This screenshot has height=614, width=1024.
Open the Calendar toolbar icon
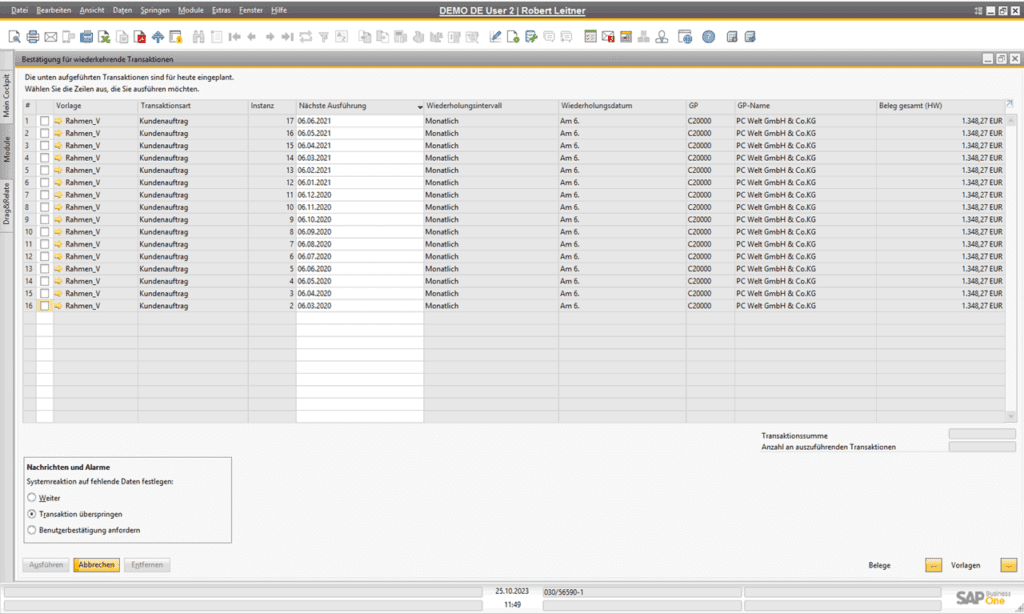626,37
